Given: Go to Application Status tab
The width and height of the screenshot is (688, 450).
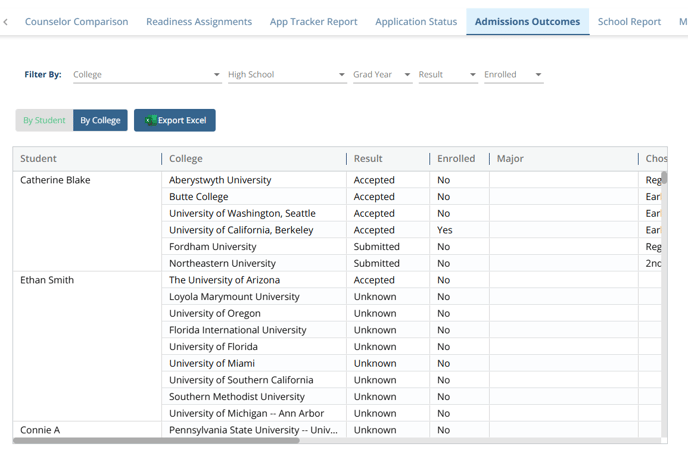Looking at the screenshot, I should [416, 21].
